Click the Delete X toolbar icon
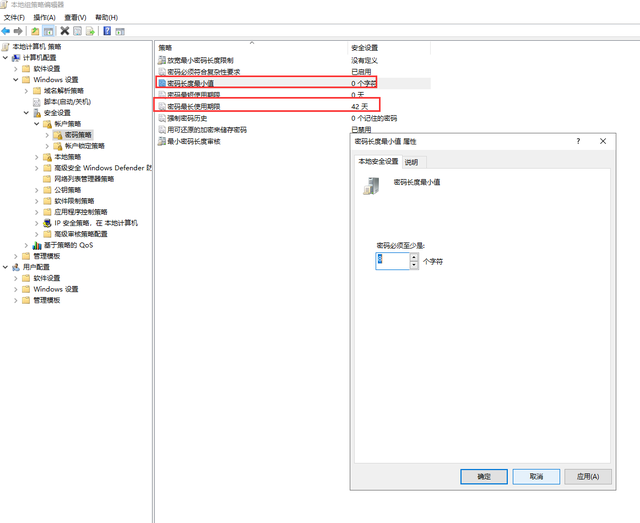The image size is (640, 523). [x=64, y=31]
